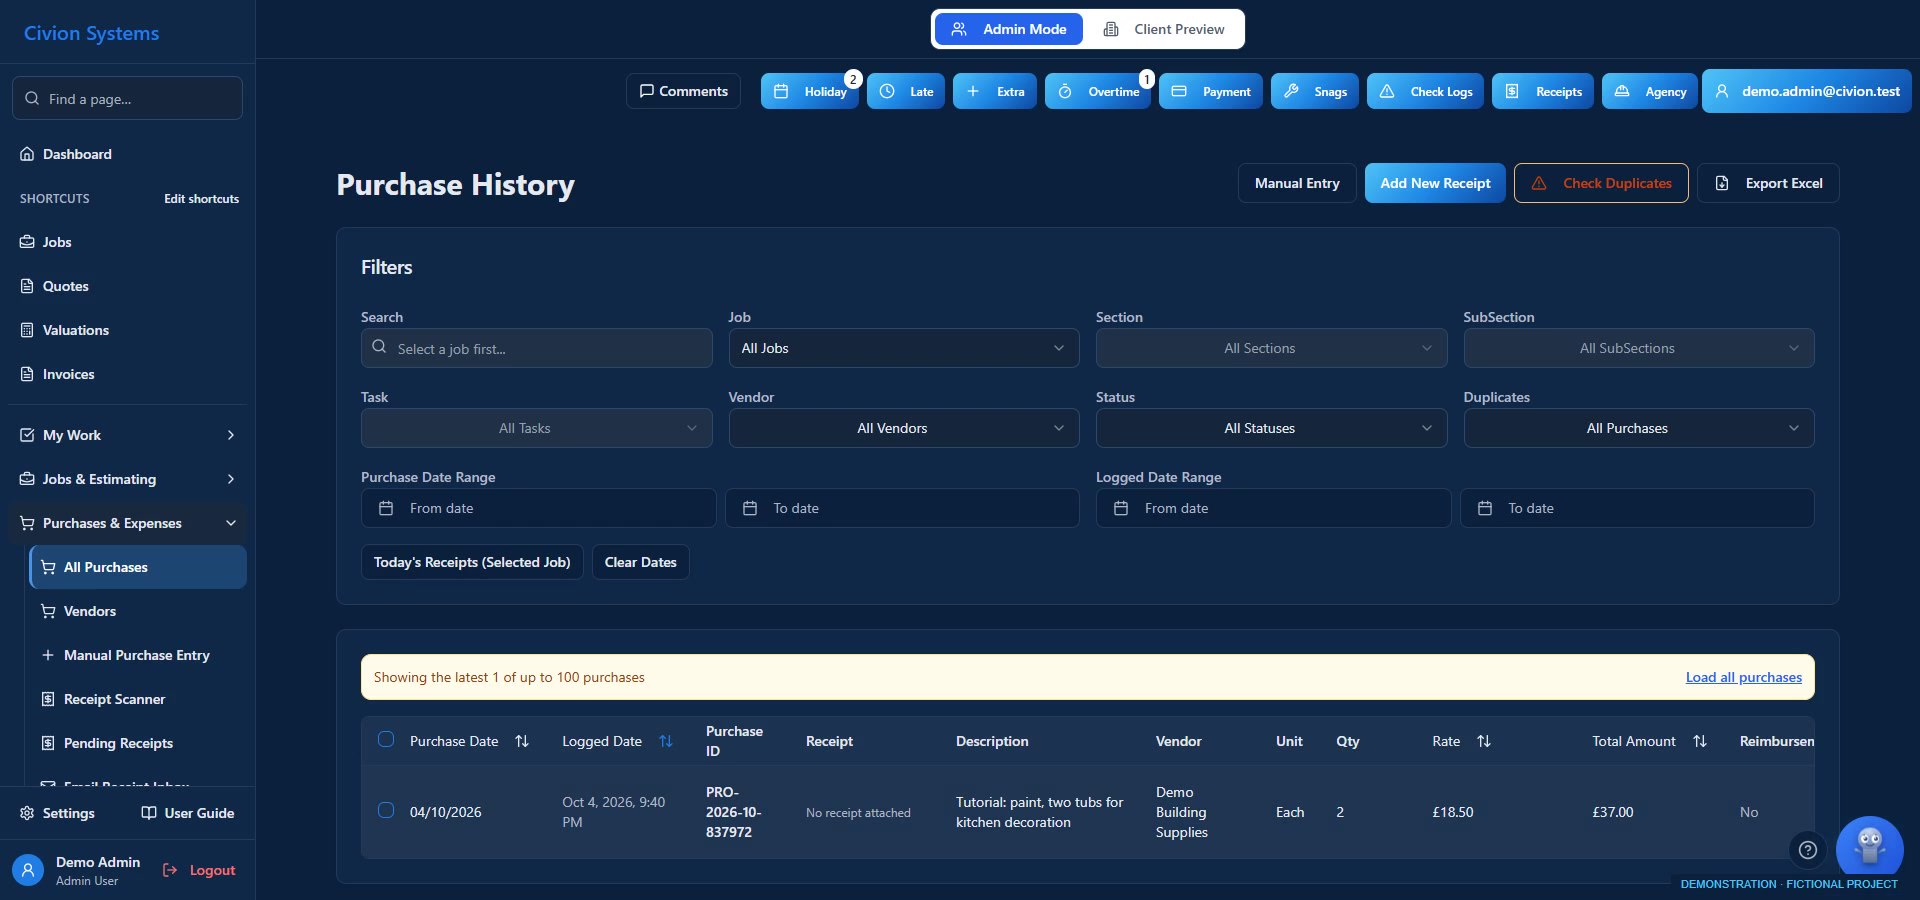Screen dimensions: 1920x900
Task: Open the SubSection filter dropdown
Action: click(1639, 348)
